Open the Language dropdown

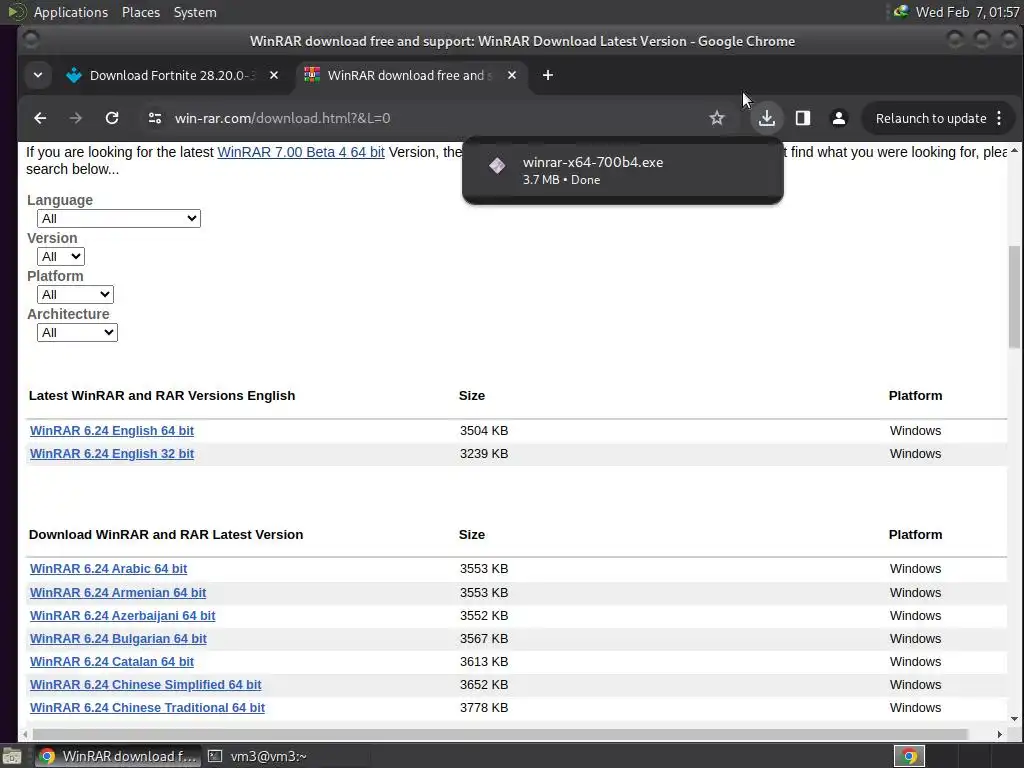coord(119,218)
